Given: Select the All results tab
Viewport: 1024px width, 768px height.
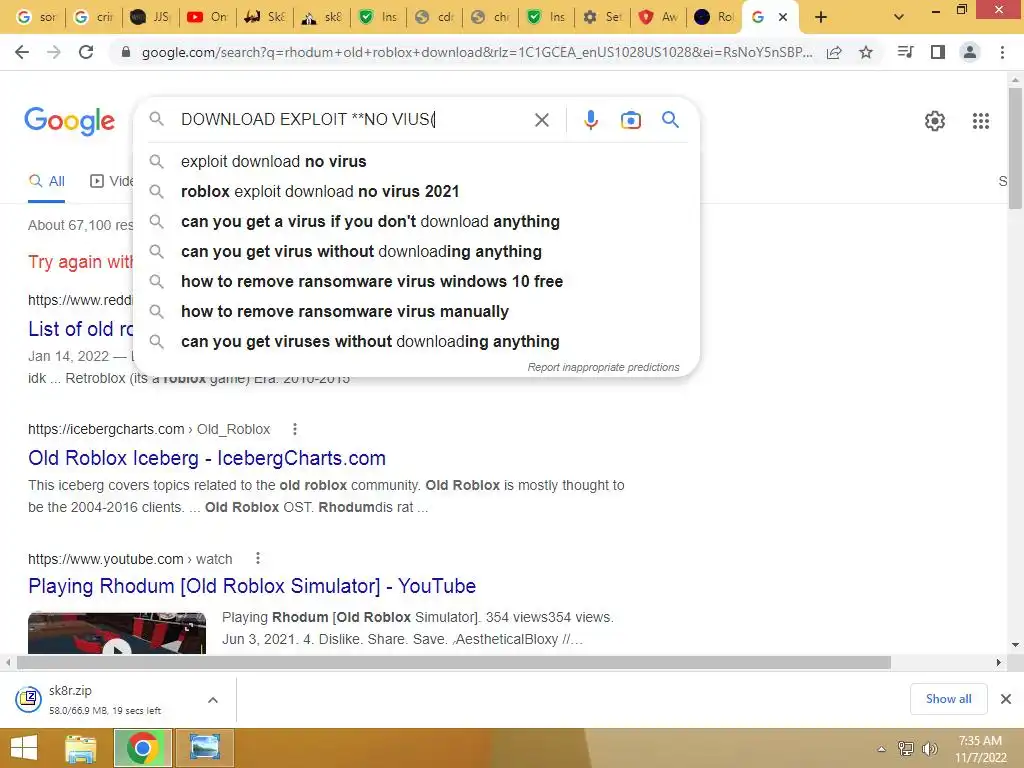Looking at the screenshot, I should click(47, 182).
